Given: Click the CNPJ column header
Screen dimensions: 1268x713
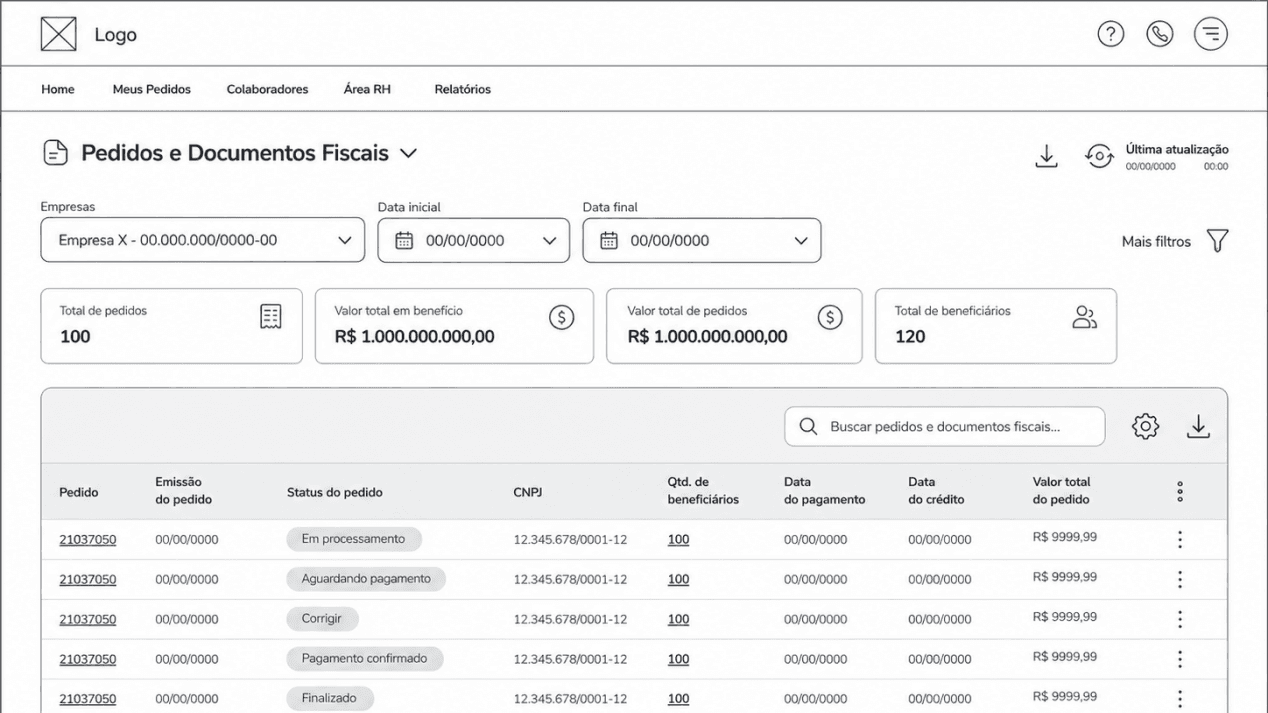Looking at the screenshot, I should tap(528, 492).
